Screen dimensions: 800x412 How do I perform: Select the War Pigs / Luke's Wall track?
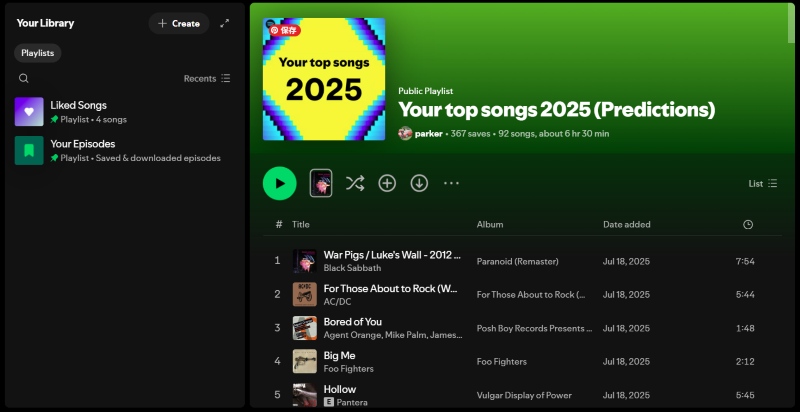392,255
